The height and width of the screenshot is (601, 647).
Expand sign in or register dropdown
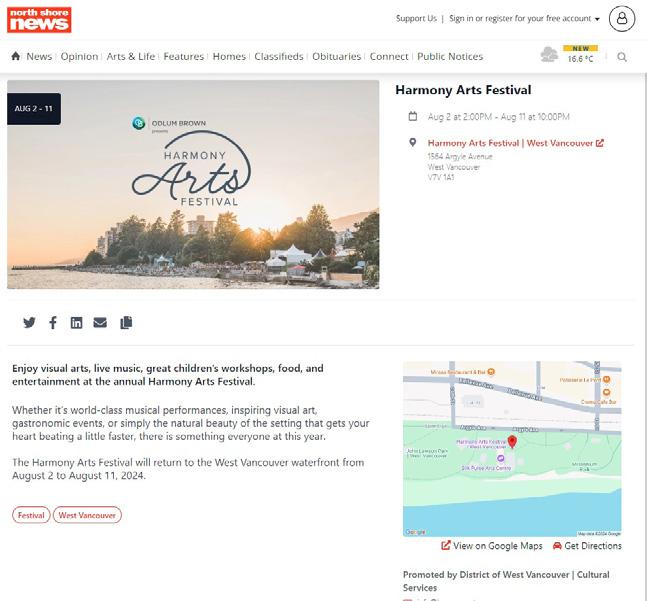(x=524, y=19)
